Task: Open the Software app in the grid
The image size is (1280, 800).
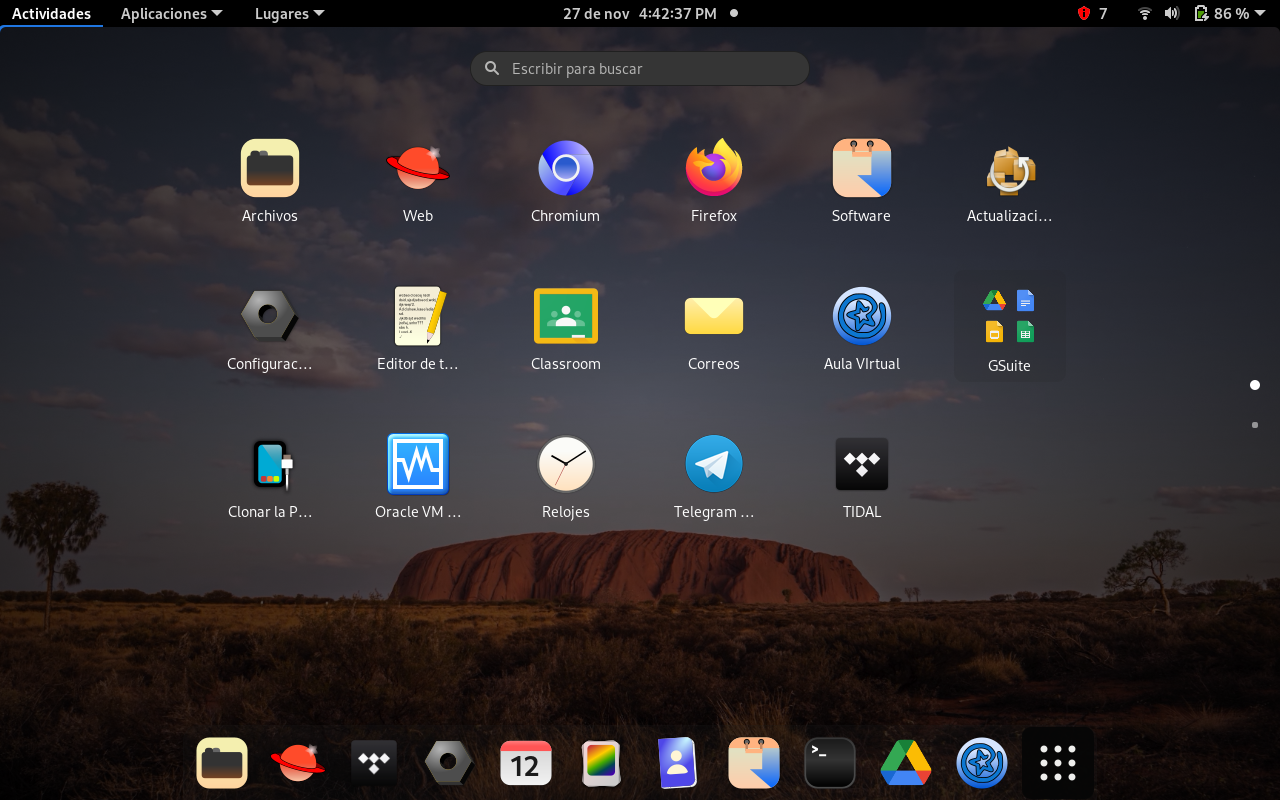Action: [862, 168]
